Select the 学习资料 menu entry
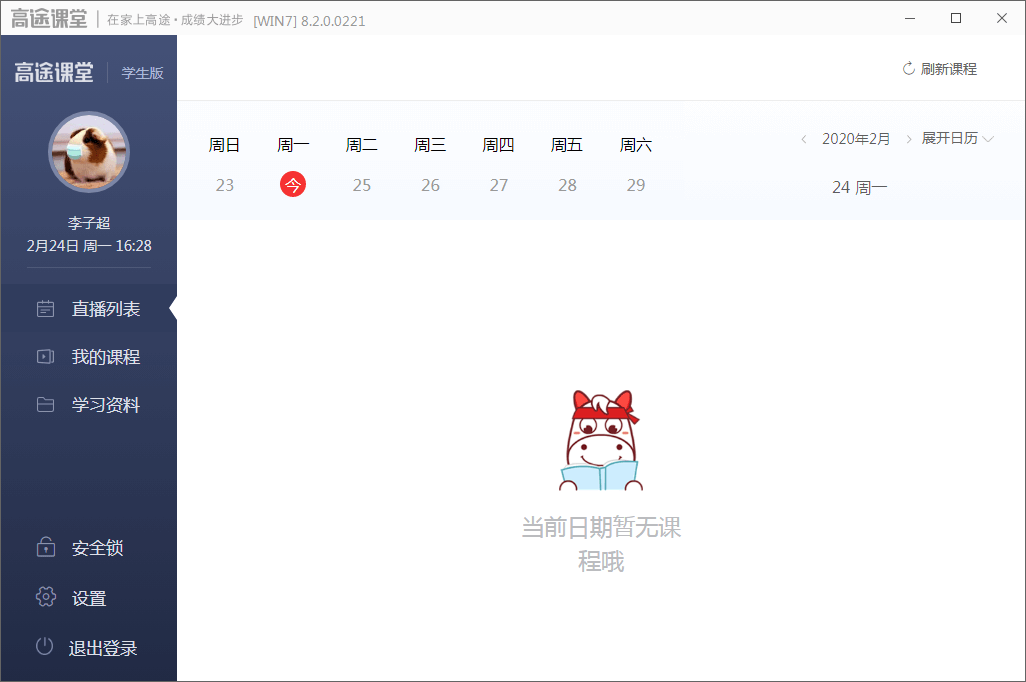 click(x=105, y=405)
